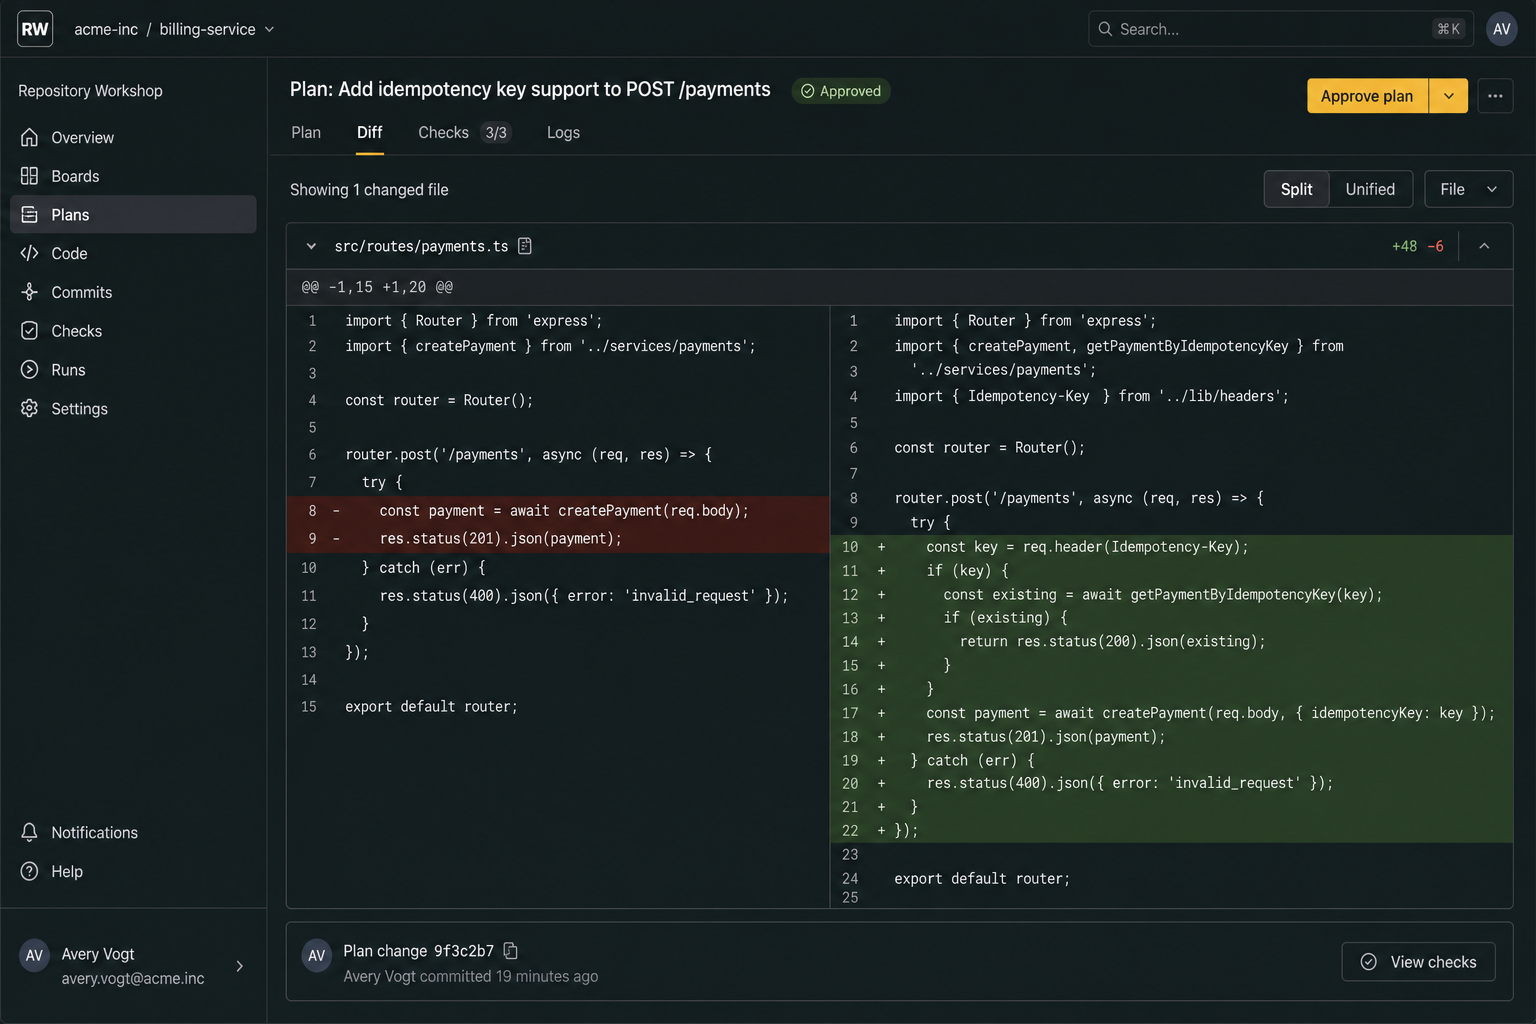Click the RW logo icon
This screenshot has height=1024, width=1536.
(35, 29)
